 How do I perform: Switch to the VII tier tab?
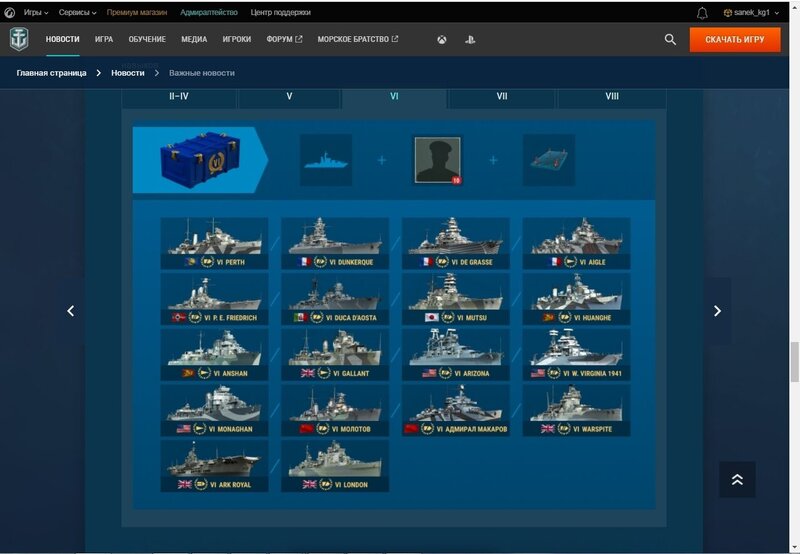(502, 97)
